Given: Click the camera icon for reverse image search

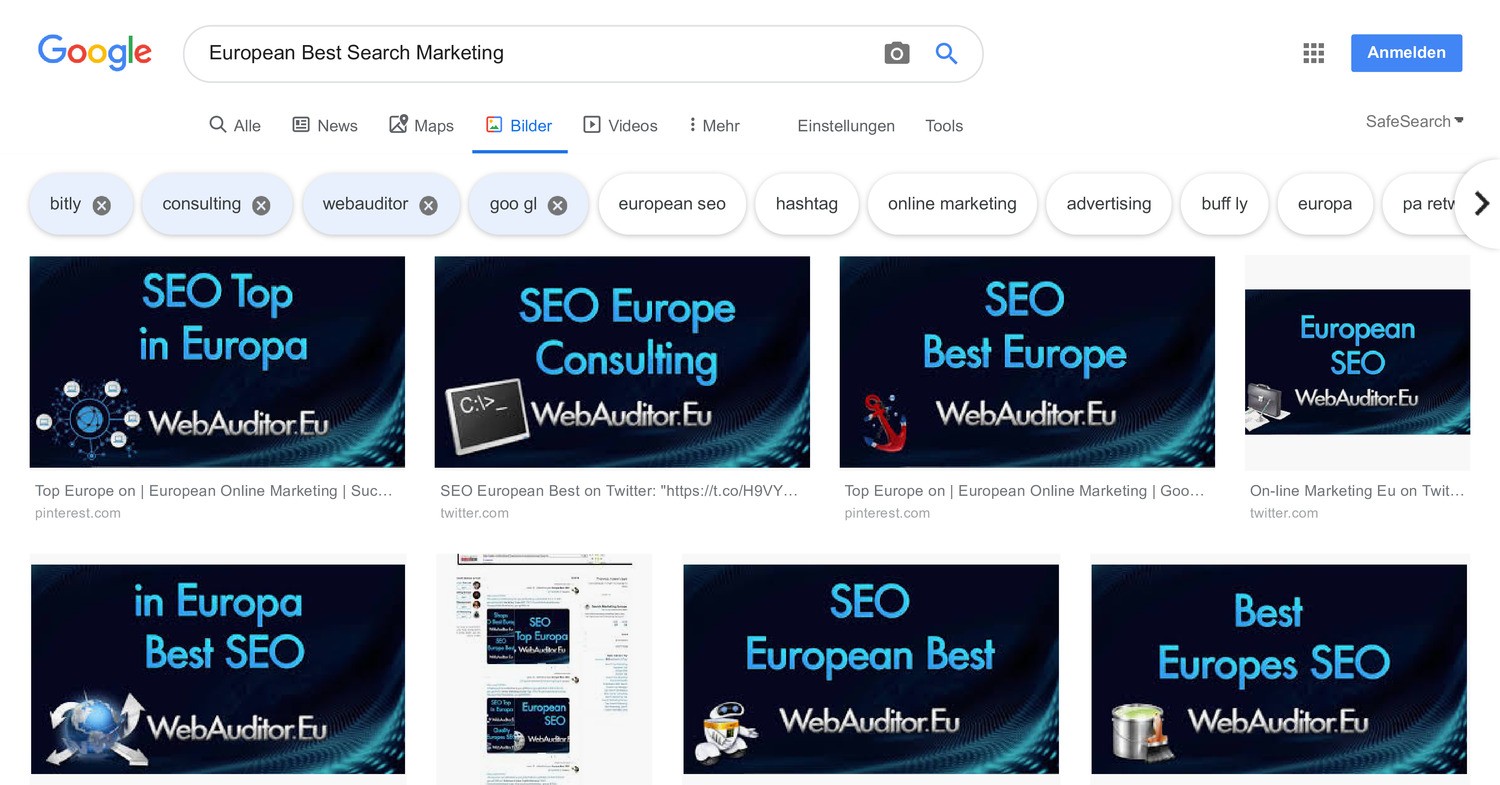Looking at the screenshot, I should [x=897, y=53].
